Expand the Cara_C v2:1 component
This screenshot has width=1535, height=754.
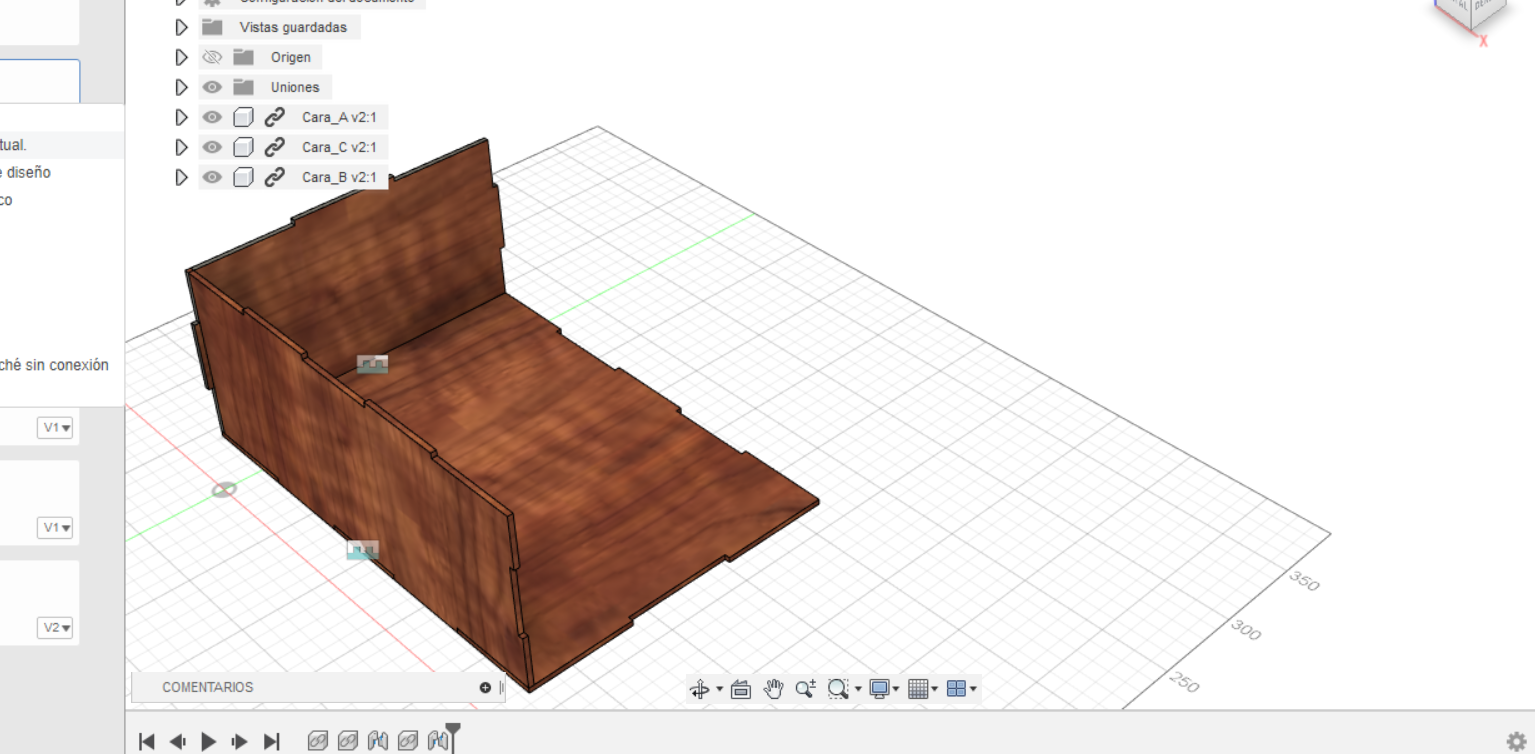[x=181, y=147]
